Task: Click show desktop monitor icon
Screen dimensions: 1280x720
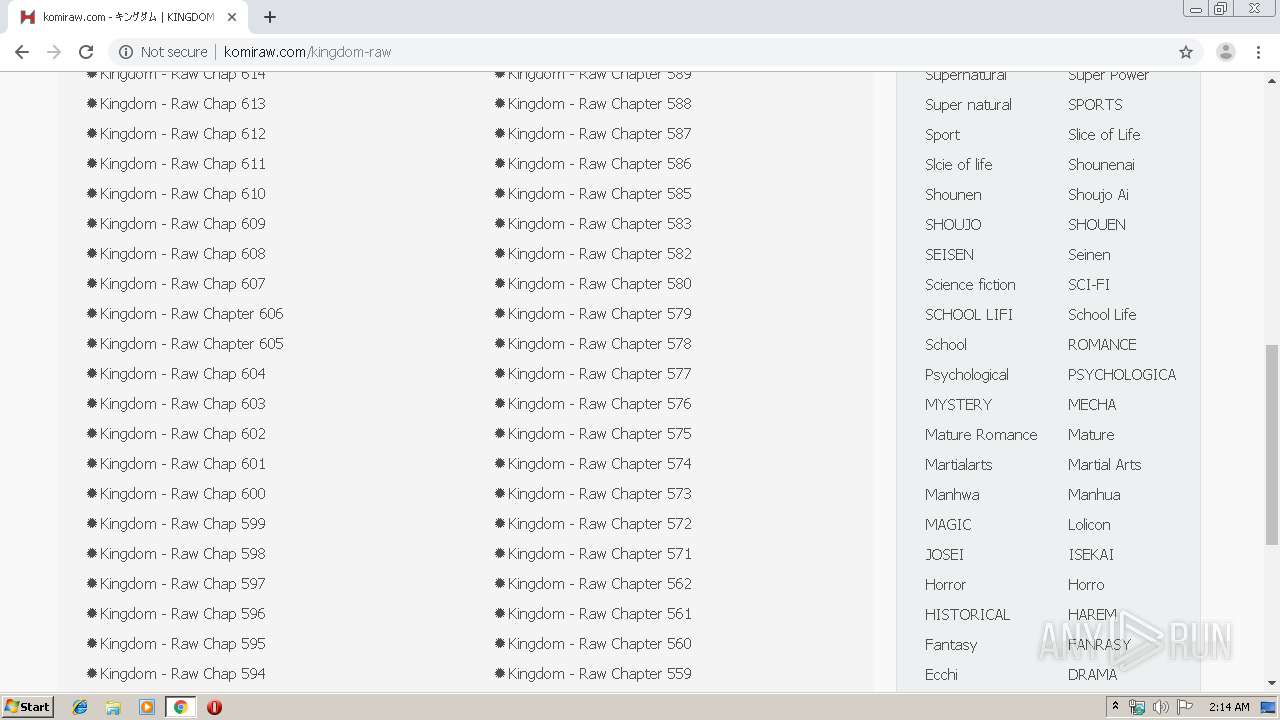Action: (1268, 707)
